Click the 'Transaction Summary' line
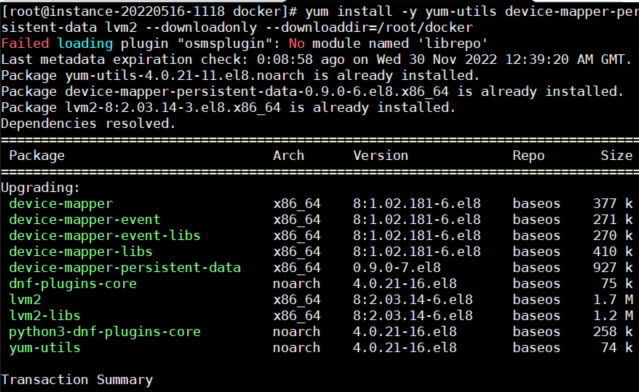This screenshot has width=639, height=392. coord(77,379)
